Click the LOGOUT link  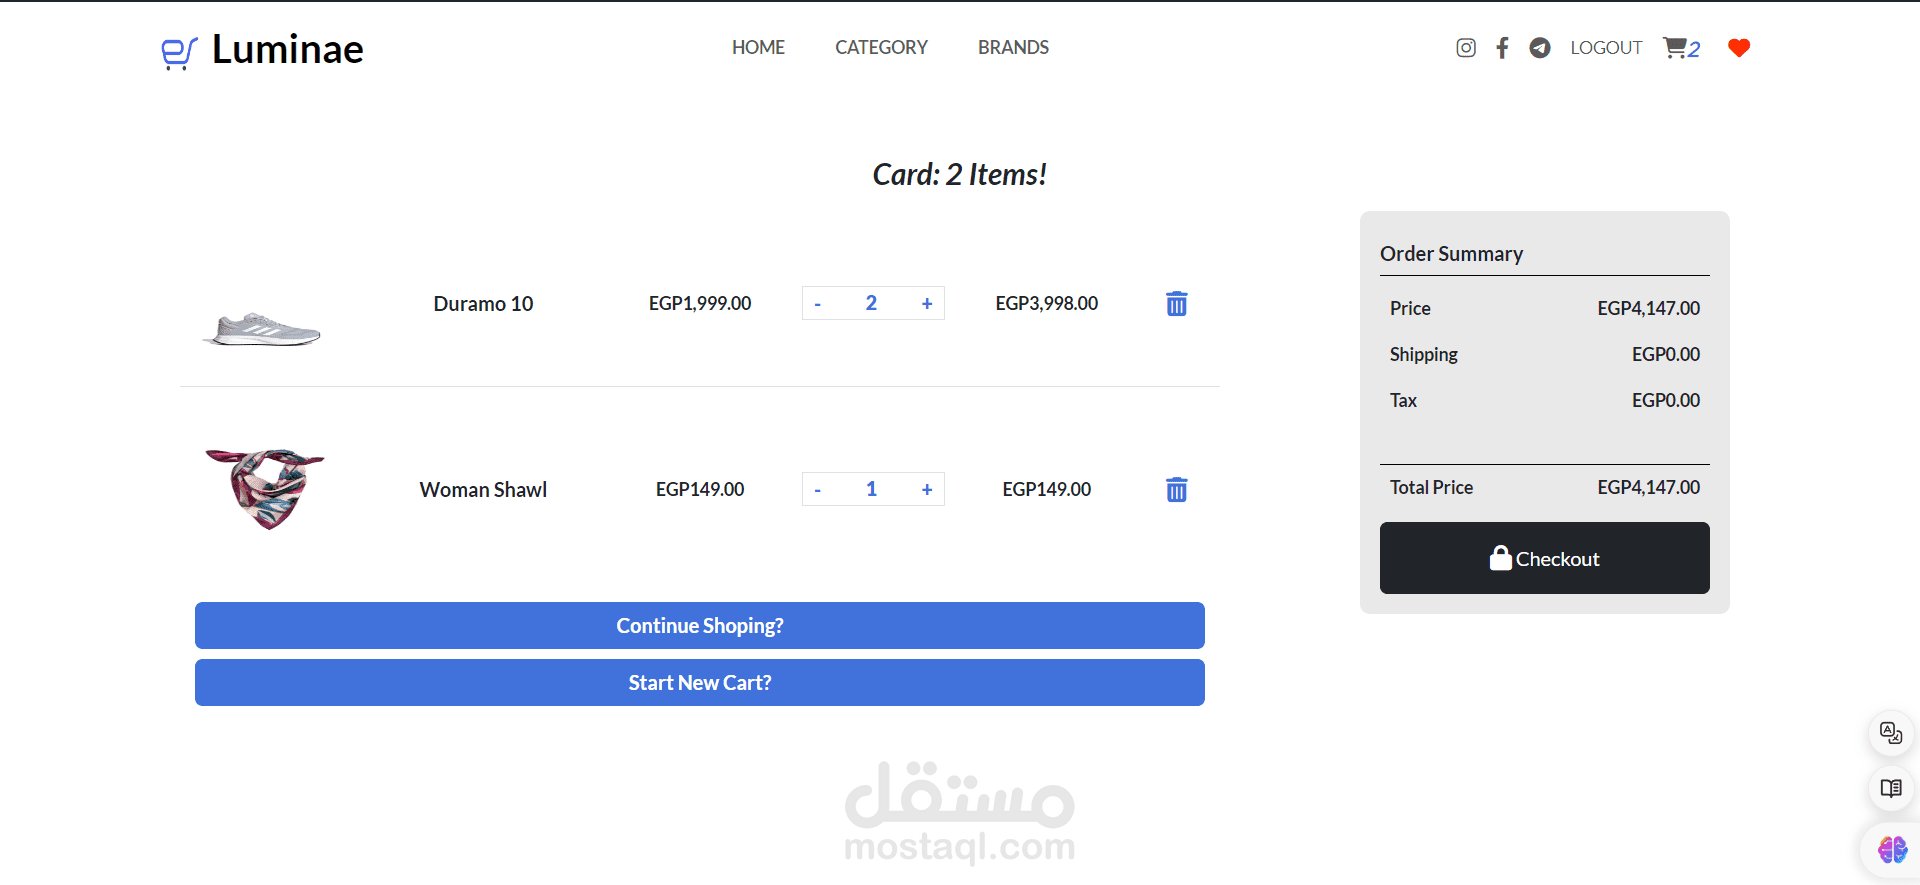click(1606, 48)
